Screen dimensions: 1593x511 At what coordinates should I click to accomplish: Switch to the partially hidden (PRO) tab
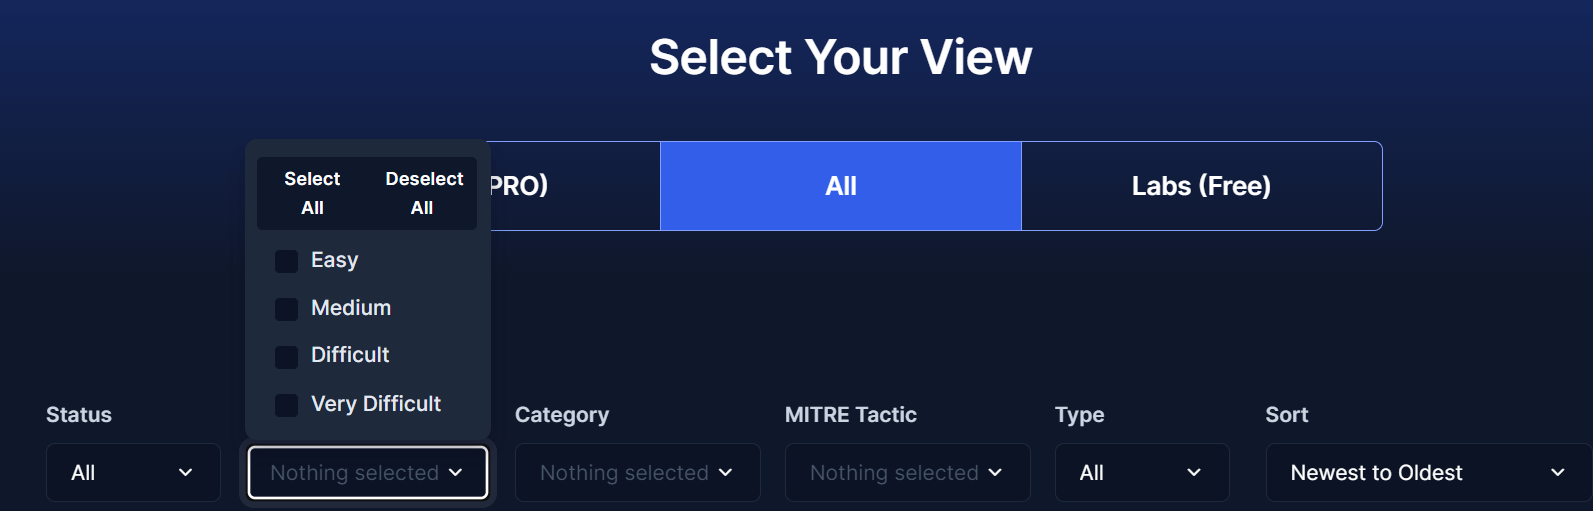coord(573,186)
